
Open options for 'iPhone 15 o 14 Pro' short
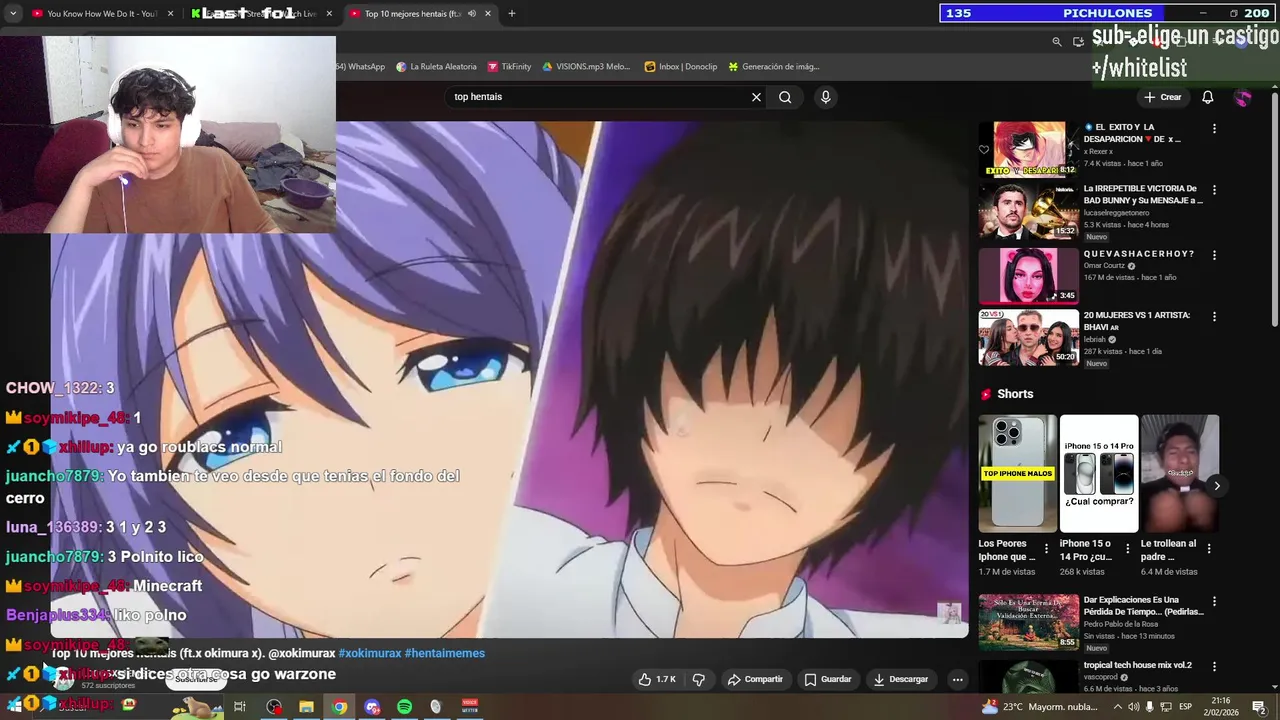click(1128, 549)
